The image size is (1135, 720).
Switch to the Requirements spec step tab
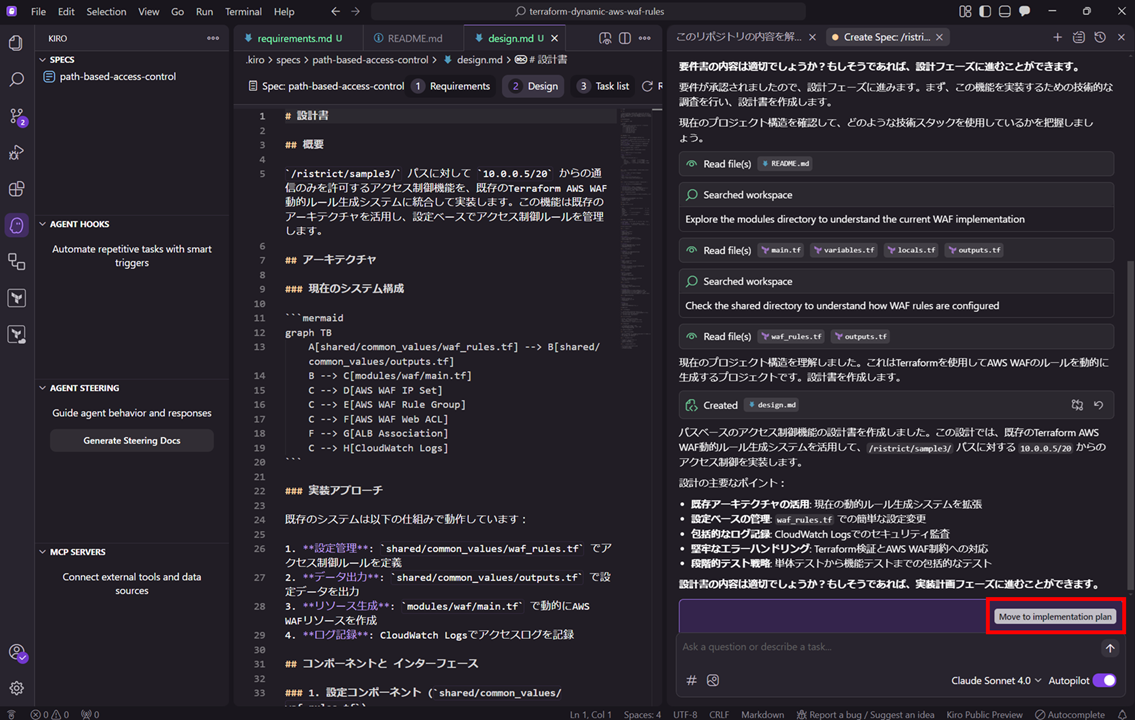[x=452, y=86]
